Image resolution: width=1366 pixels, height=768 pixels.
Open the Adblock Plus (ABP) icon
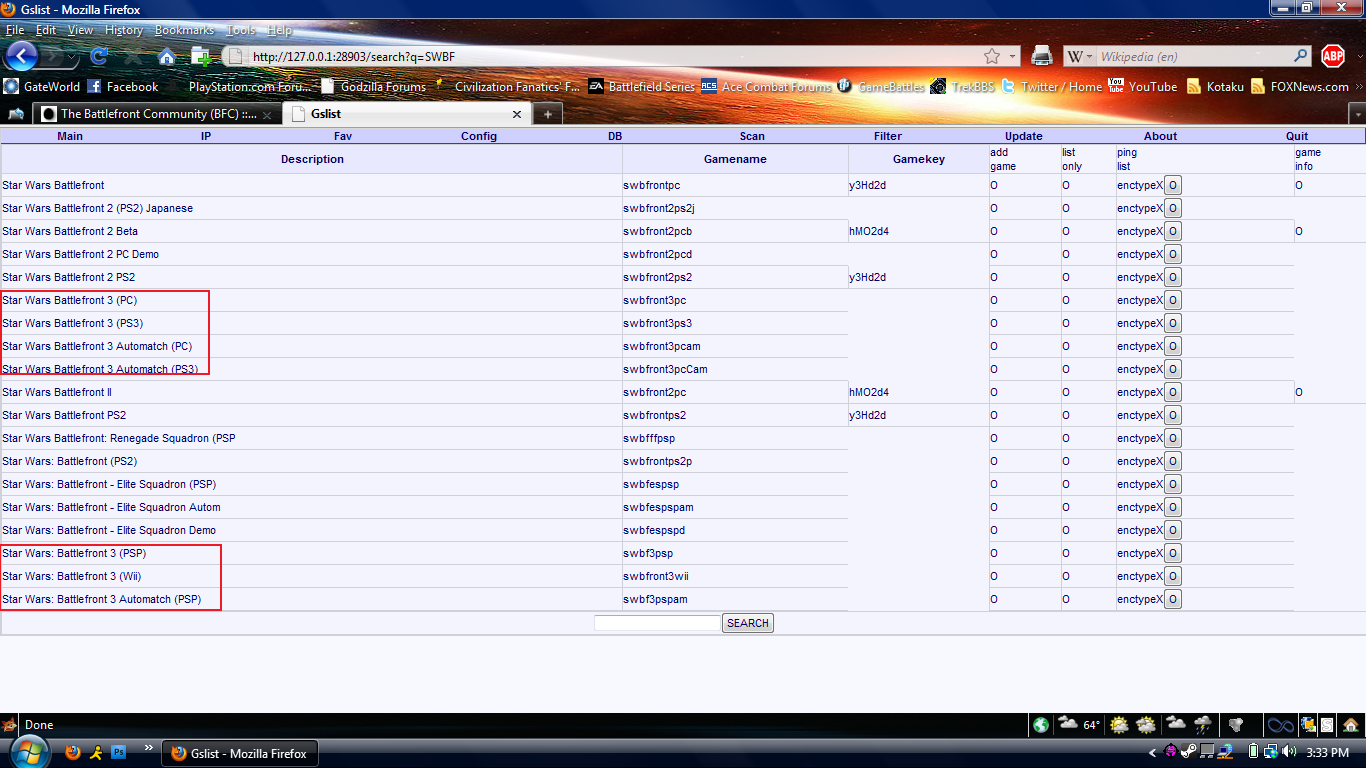tap(1333, 56)
